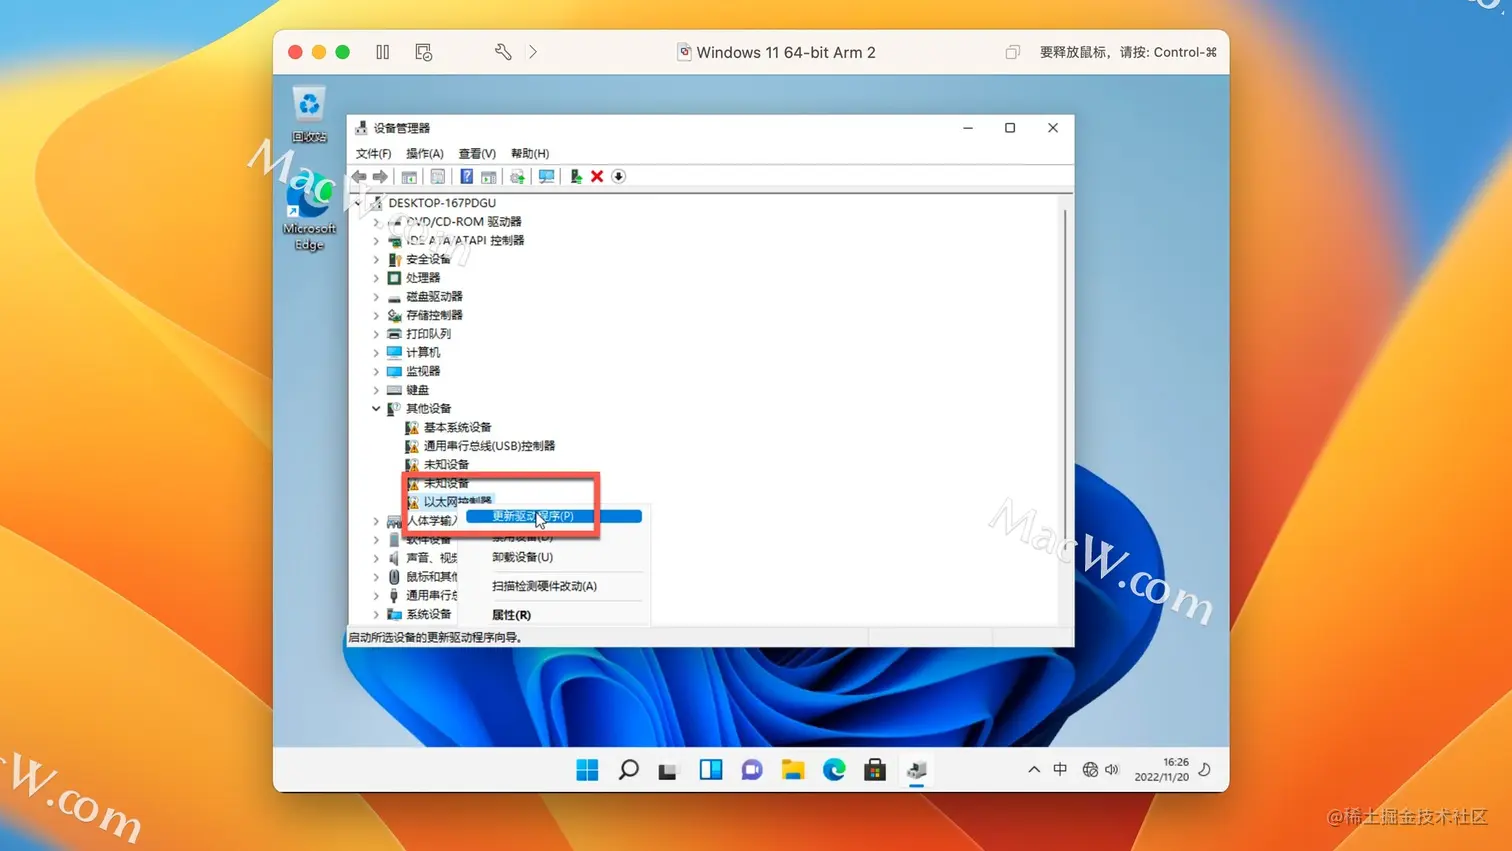Click the Back arrow in Device Manager toolbar

[x=359, y=177]
